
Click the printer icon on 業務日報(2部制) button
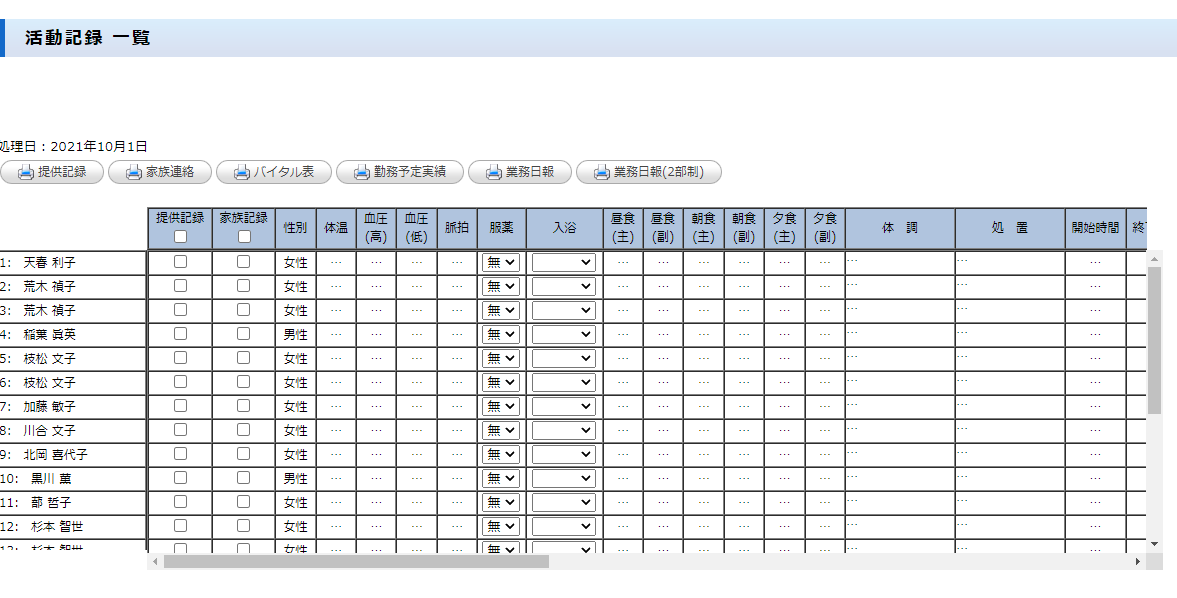coord(602,172)
